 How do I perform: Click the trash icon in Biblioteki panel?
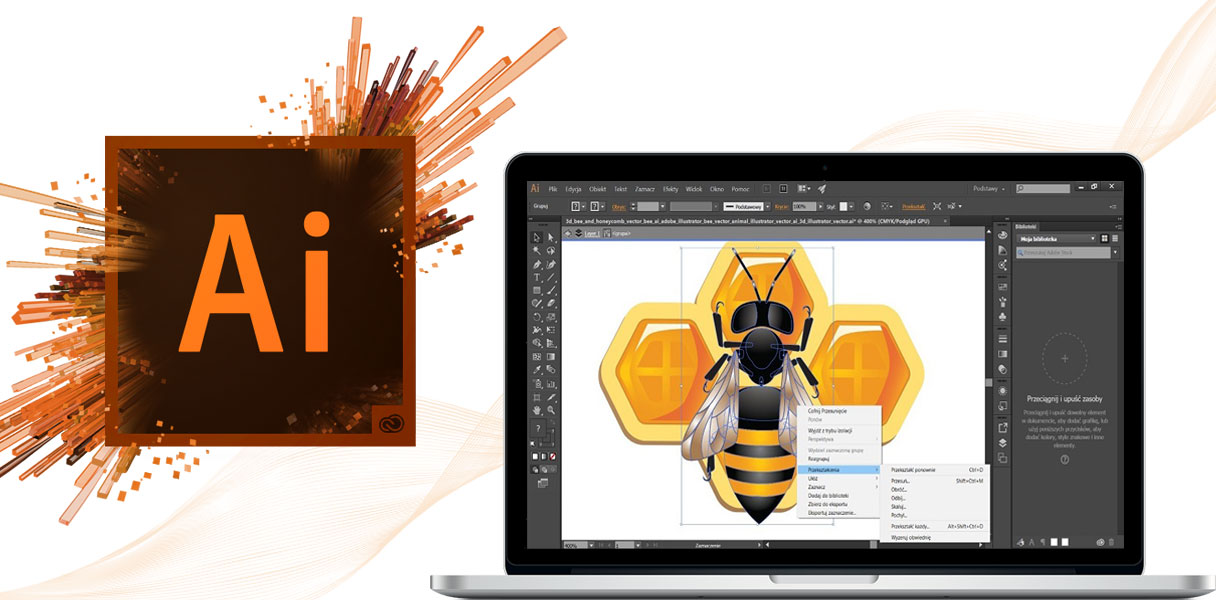[1111, 542]
